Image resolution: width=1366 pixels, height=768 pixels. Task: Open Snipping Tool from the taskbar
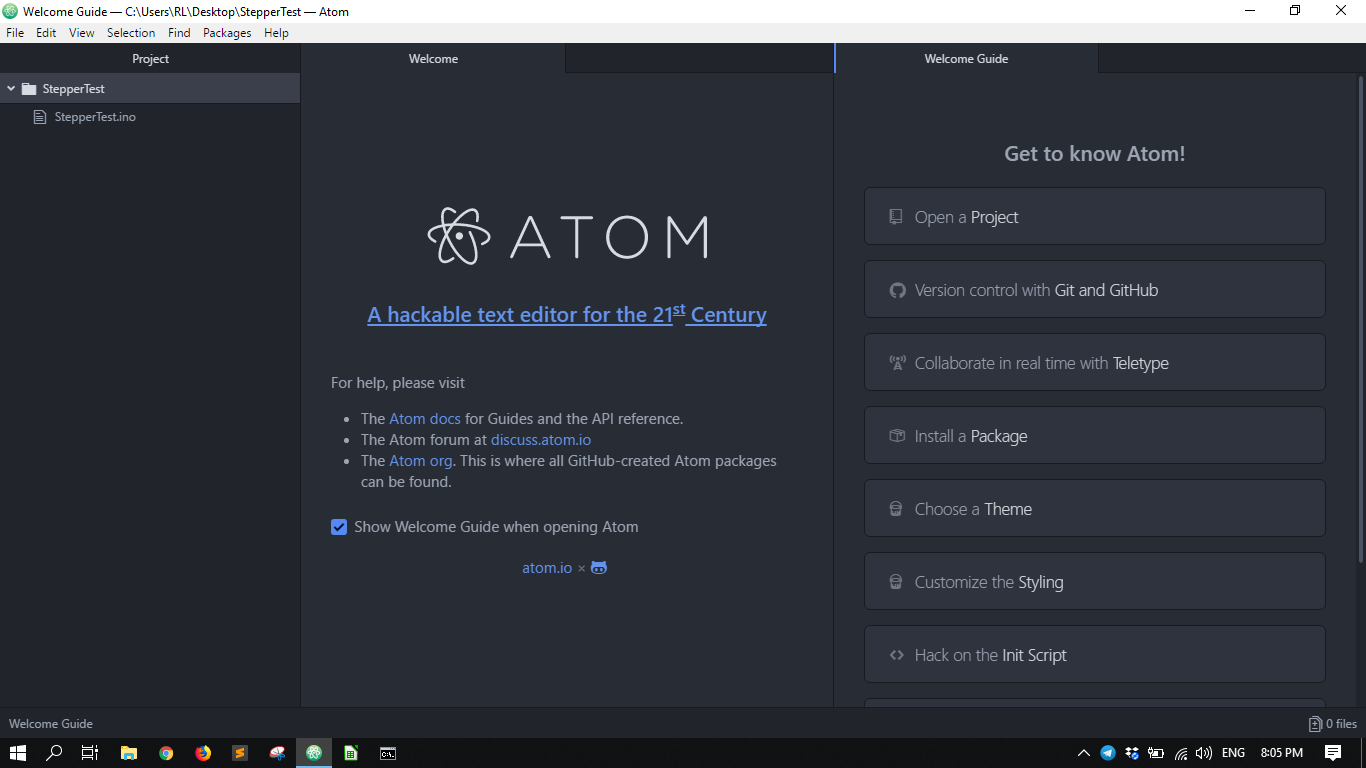click(x=277, y=753)
